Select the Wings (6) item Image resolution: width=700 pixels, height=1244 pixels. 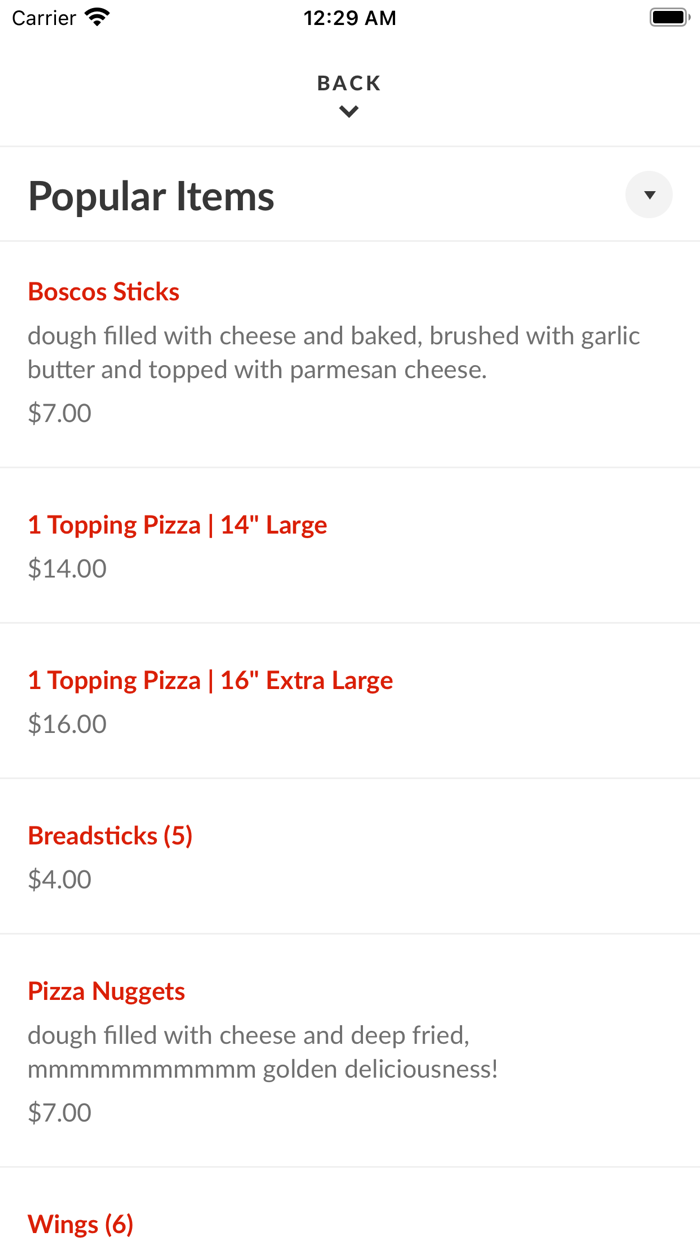(80, 1223)
